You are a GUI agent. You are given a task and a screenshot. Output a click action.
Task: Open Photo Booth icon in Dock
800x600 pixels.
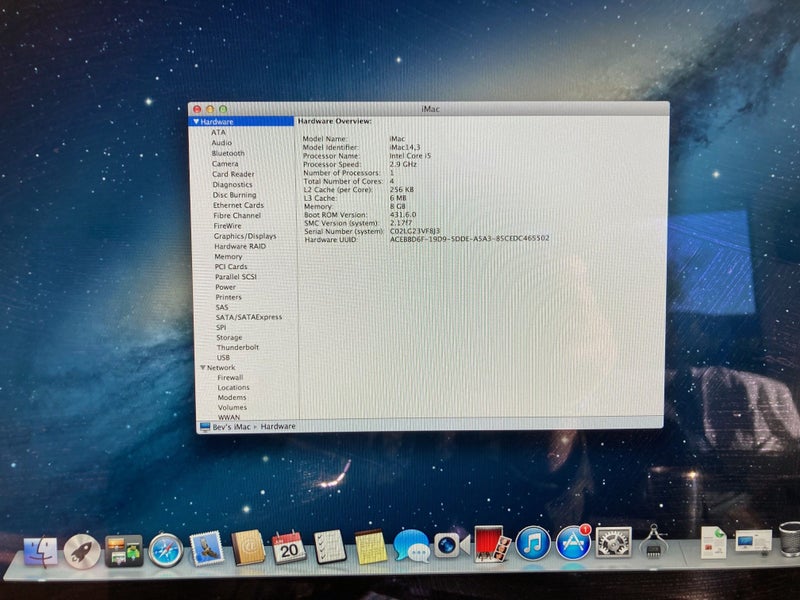[492, 544]
